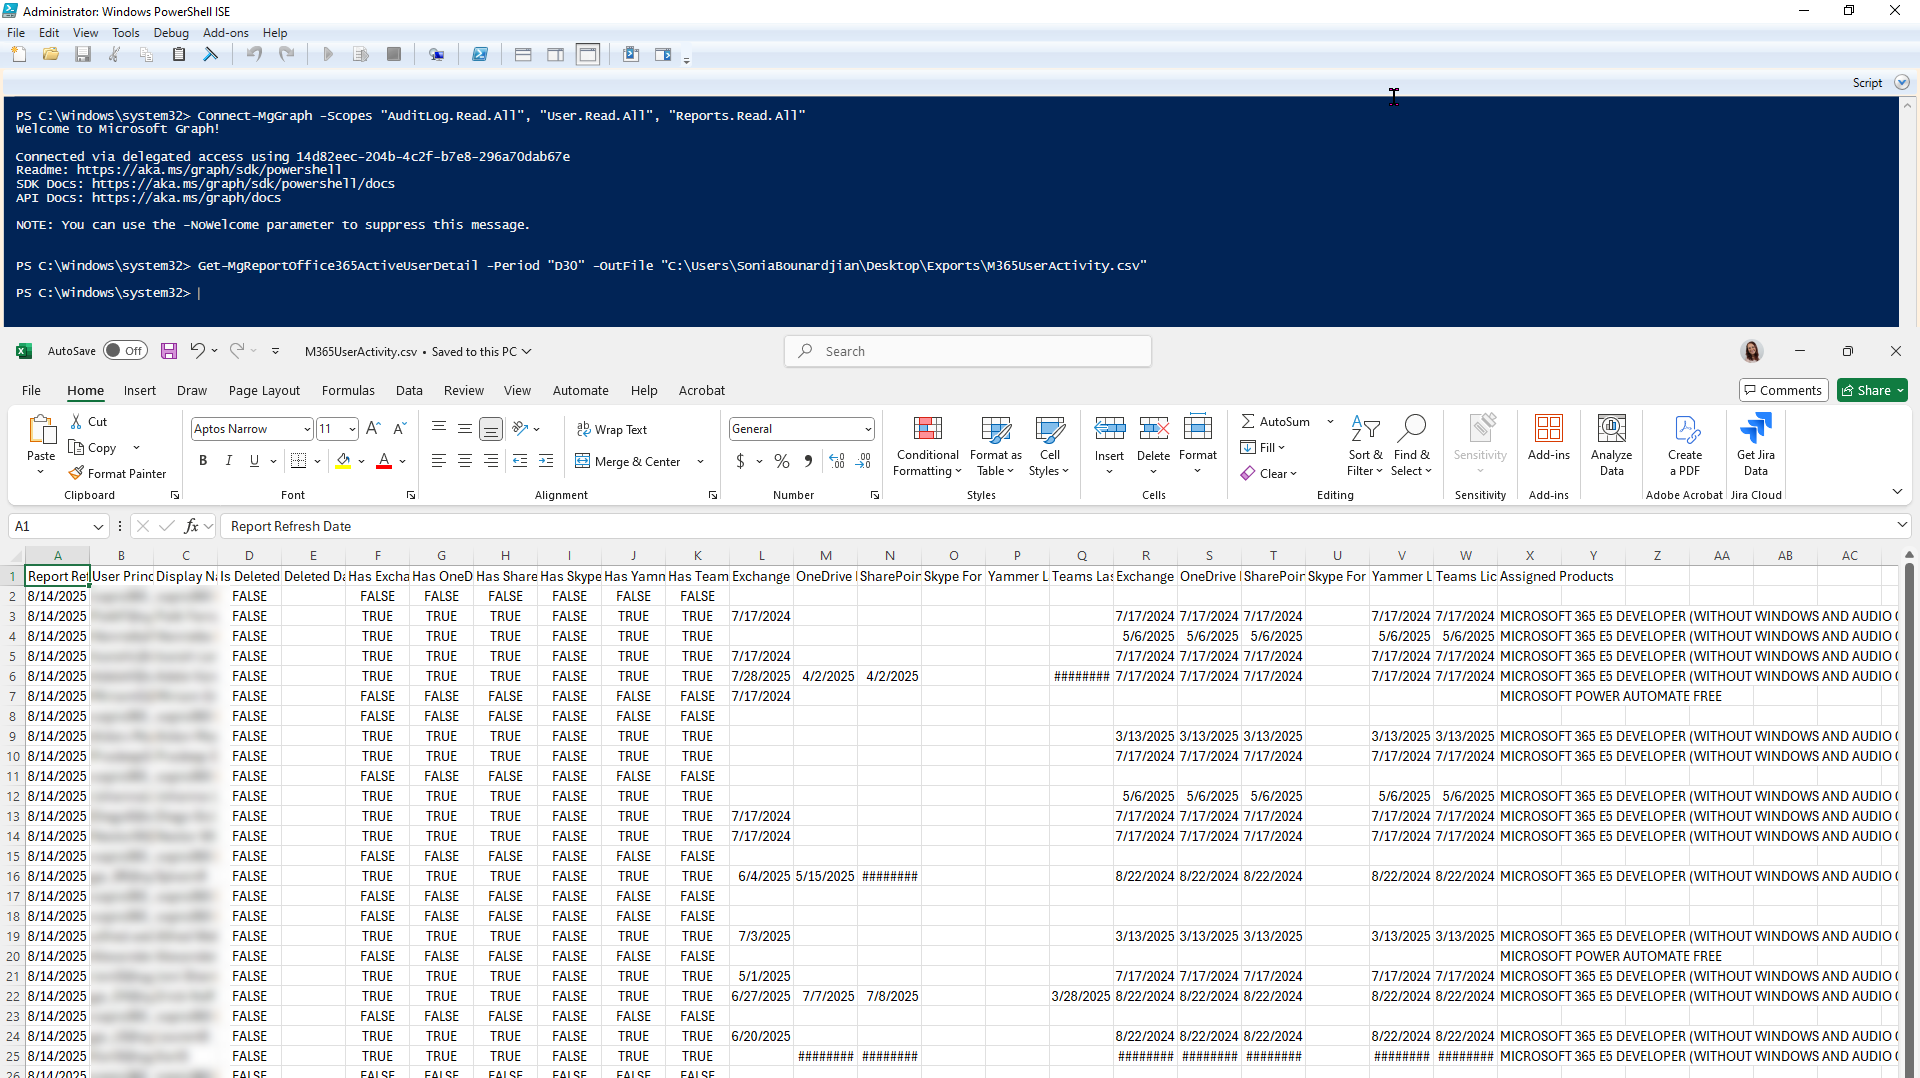Click New script icon in PowerShell ISE toolbar

[x=19, y=55]
